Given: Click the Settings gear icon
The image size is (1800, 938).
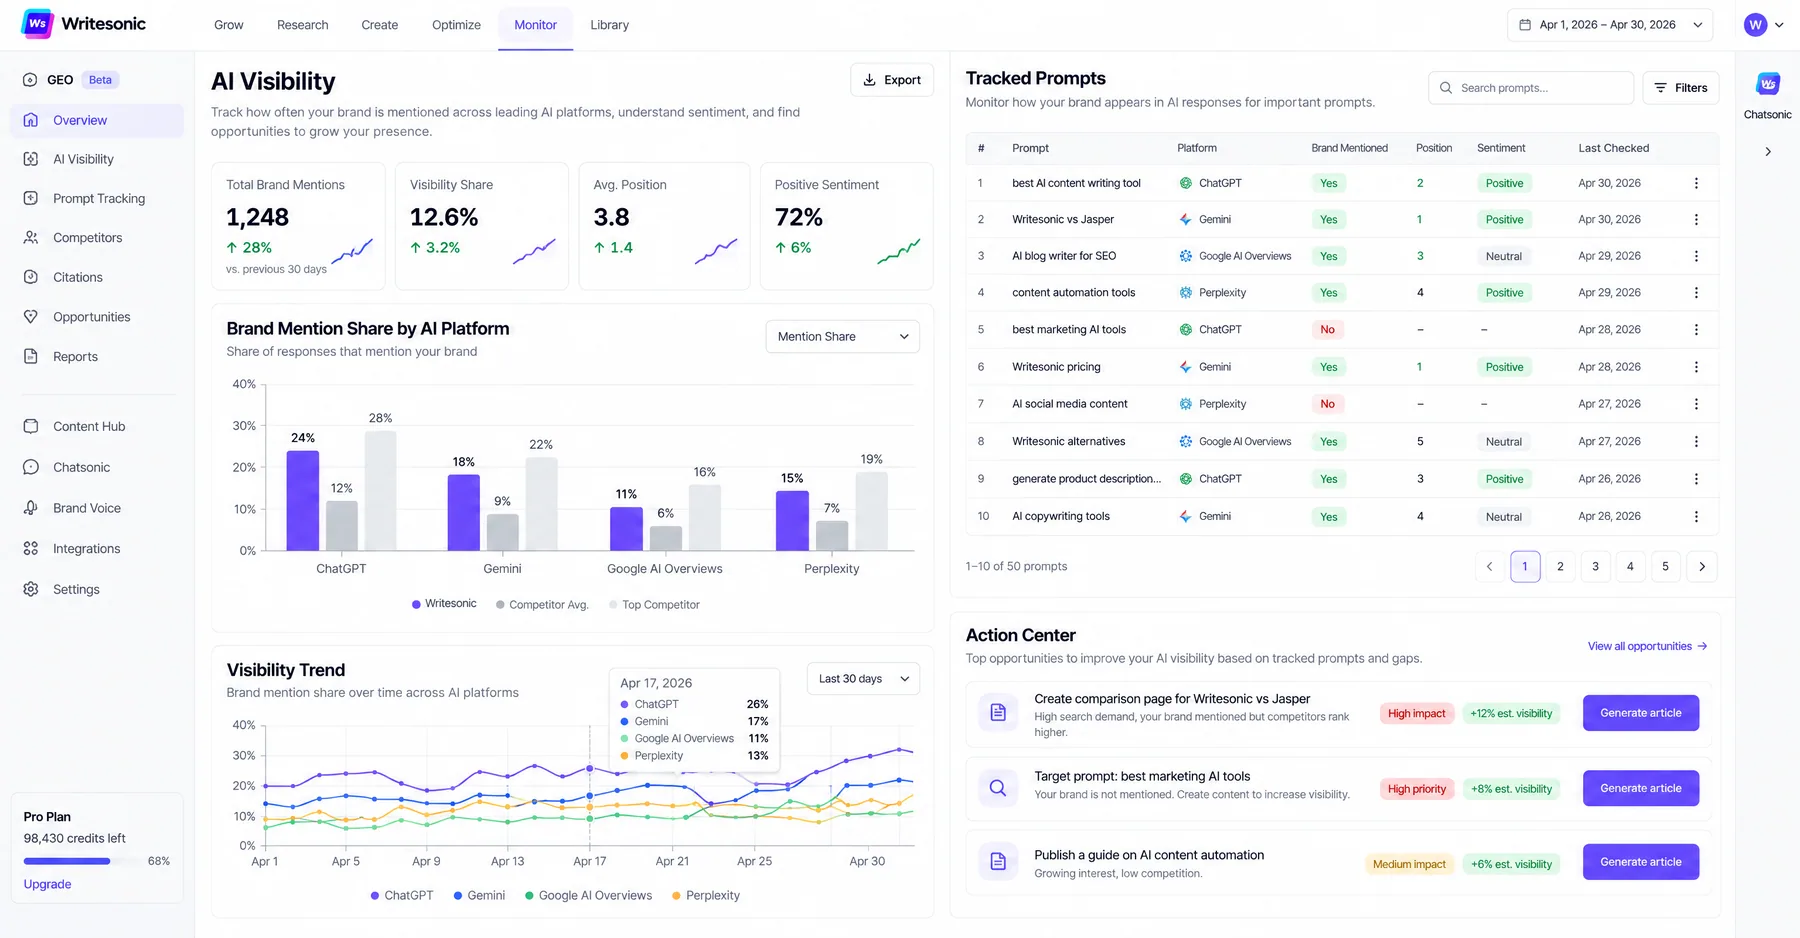Looking at the screenshot, I should [x=31, y=590].
